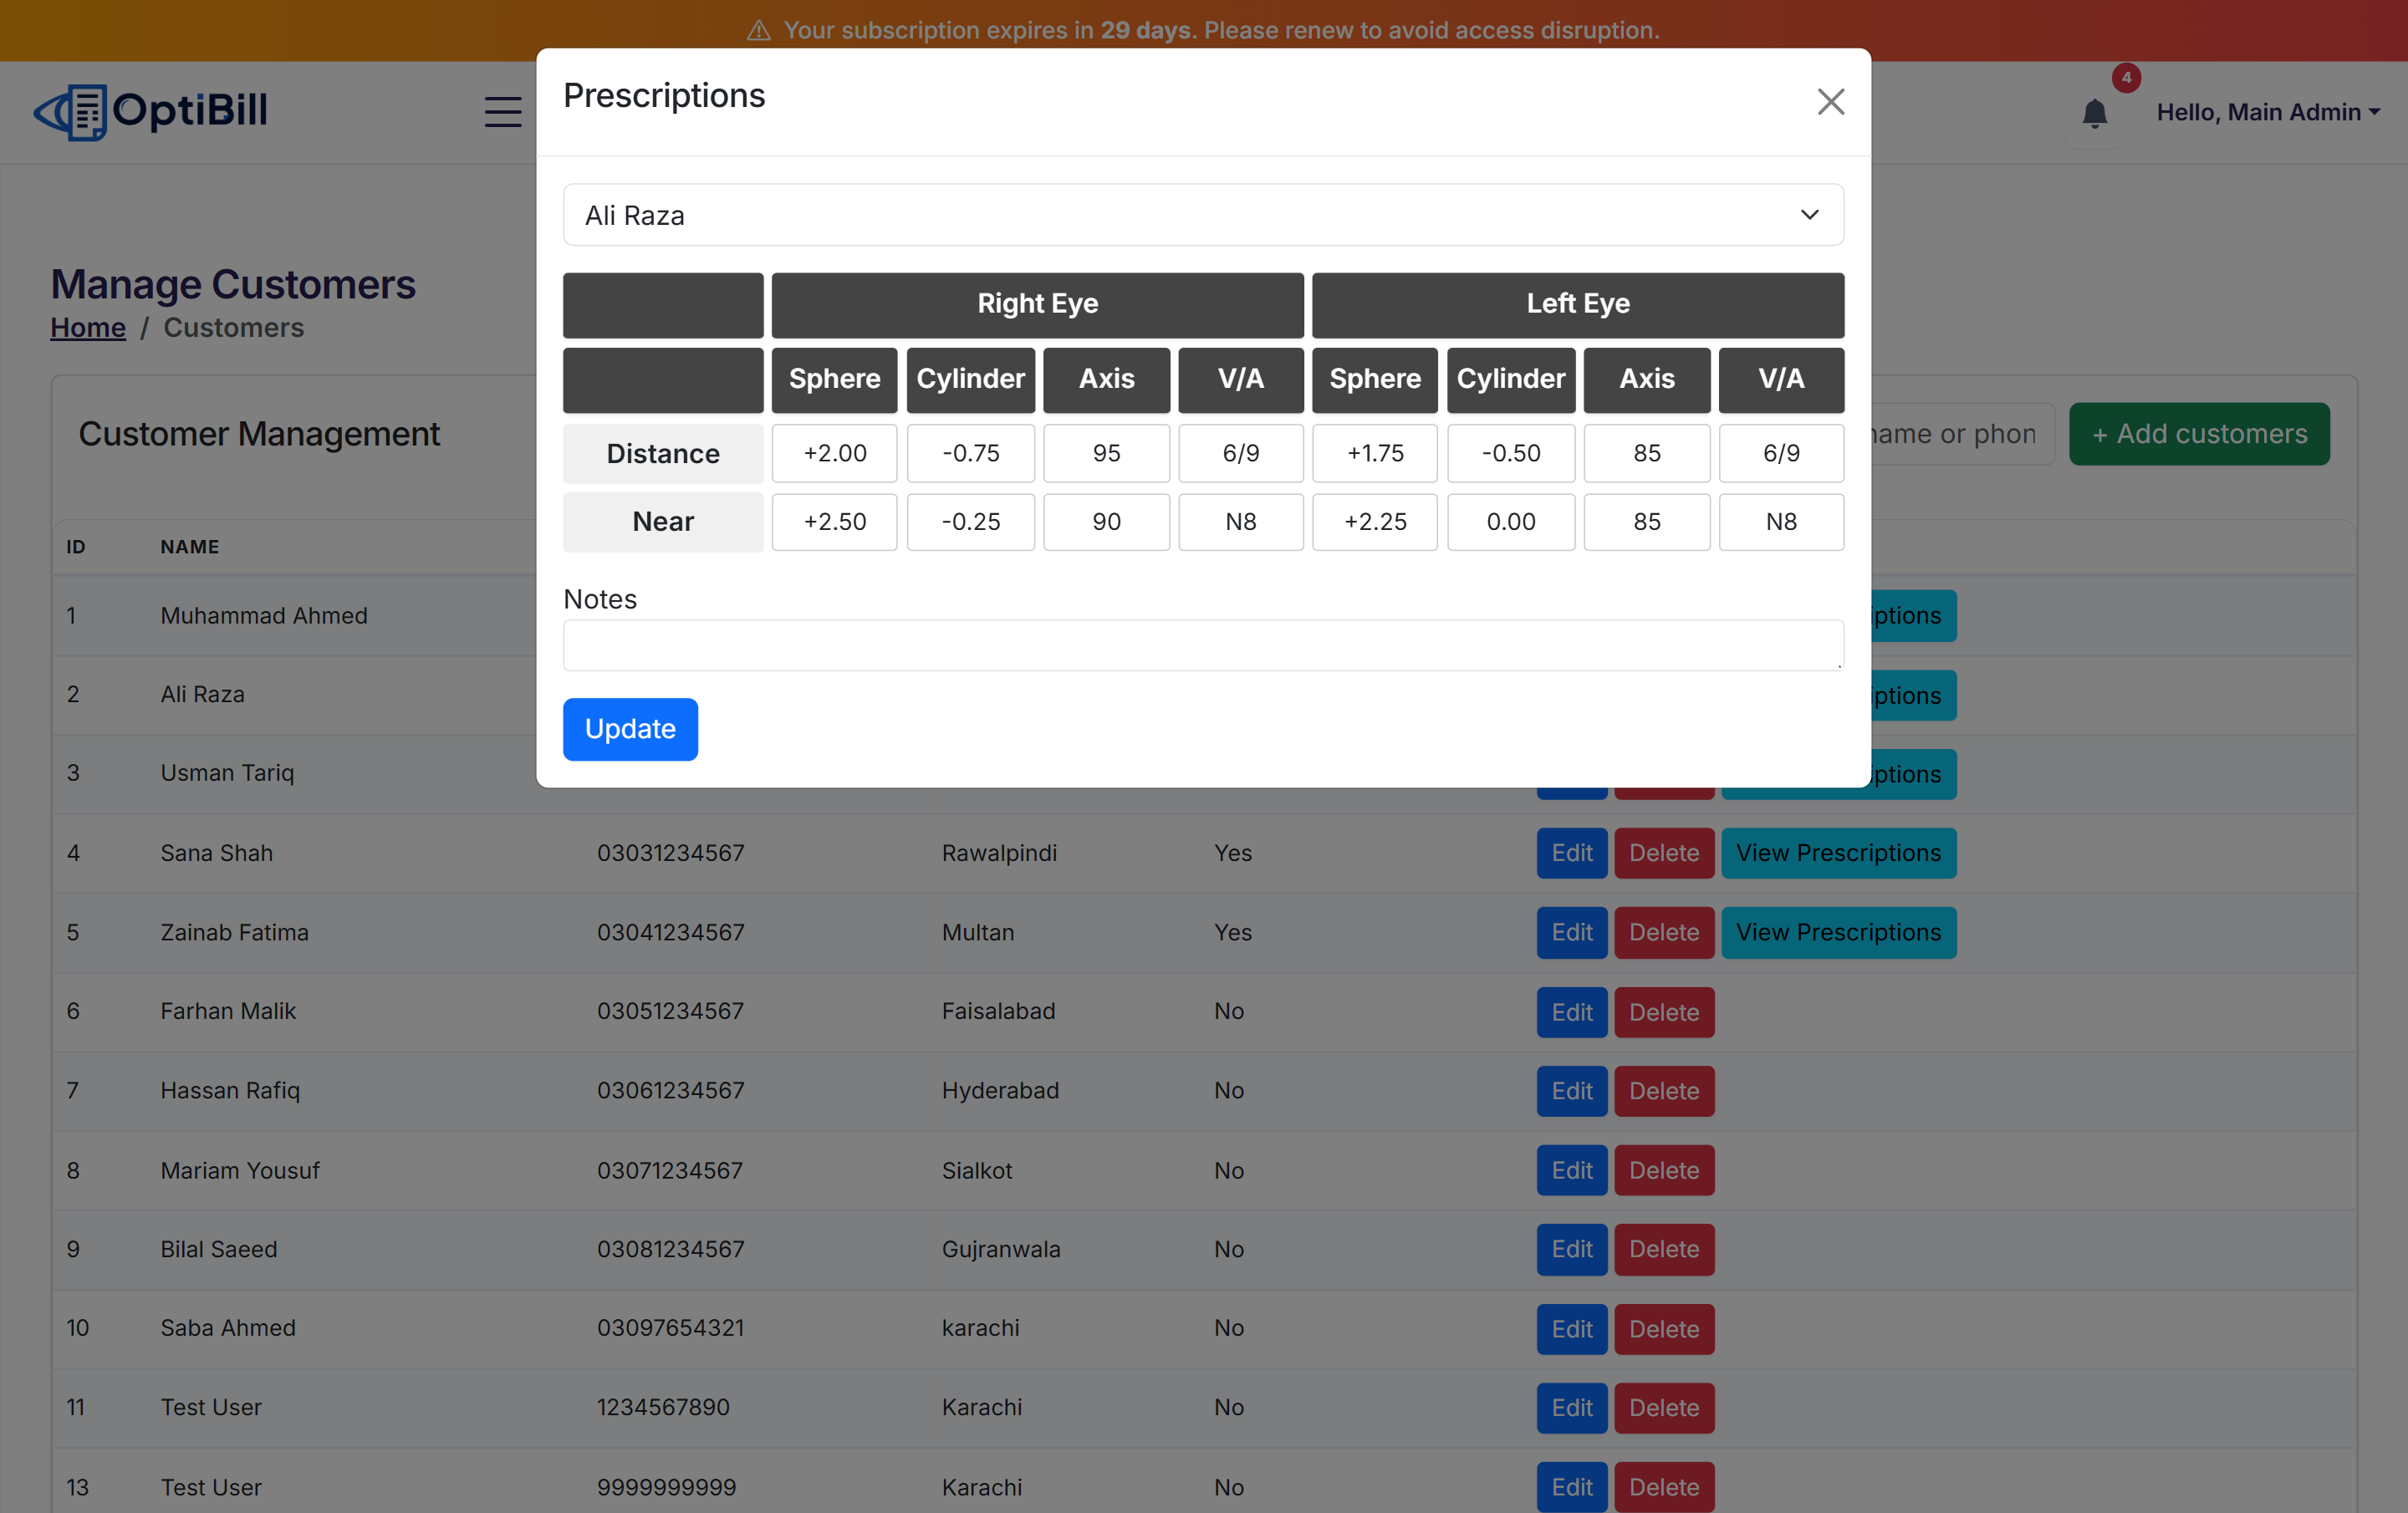Delete Test User with phone 9999999999

point(1664,1487)
